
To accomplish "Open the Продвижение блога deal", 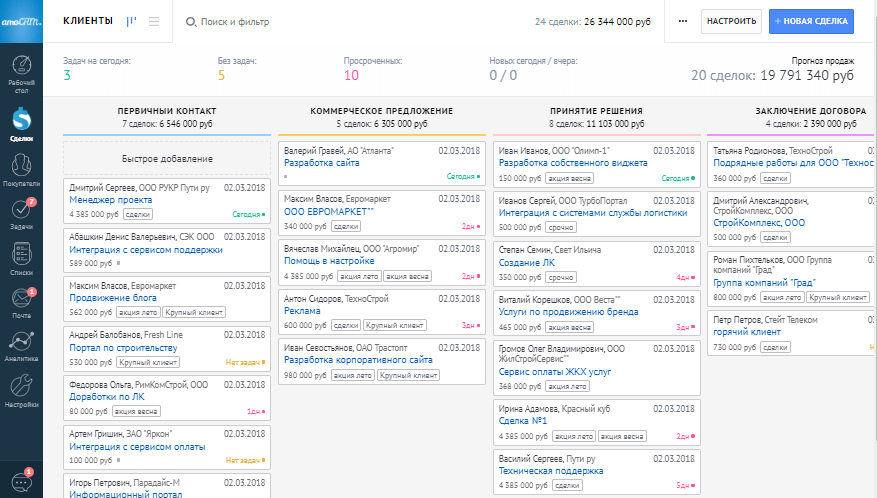I will click(x=113, y=298).
